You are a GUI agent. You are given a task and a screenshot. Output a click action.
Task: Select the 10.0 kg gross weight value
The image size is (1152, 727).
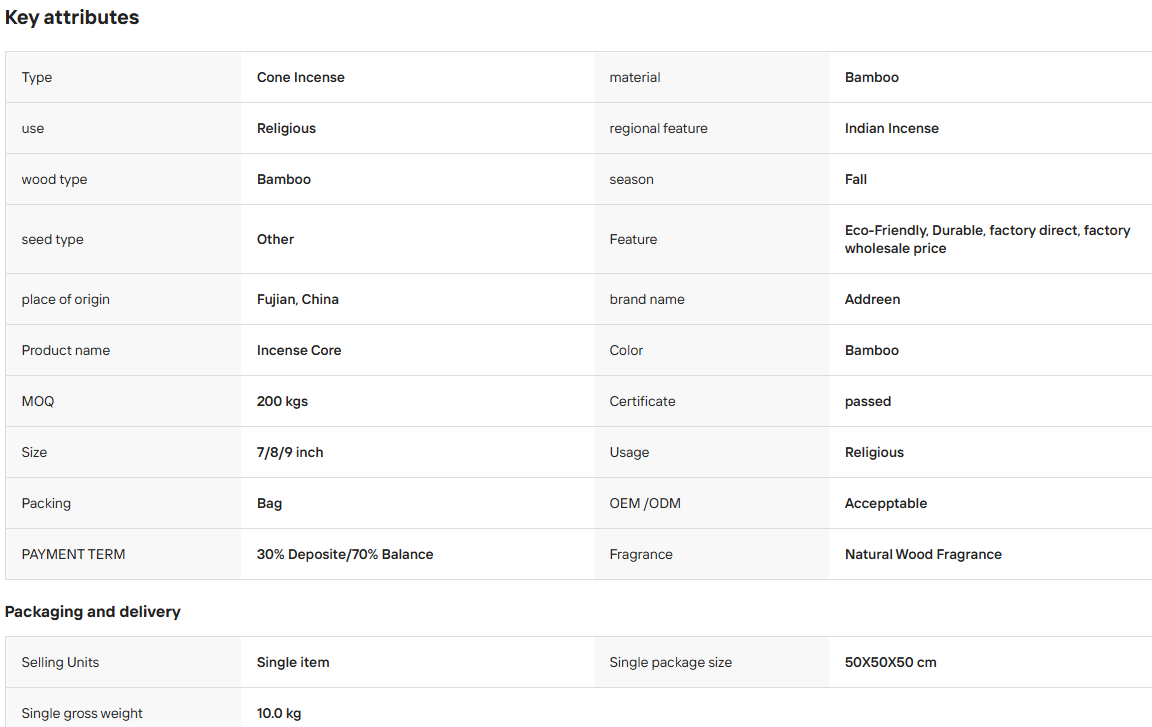(x=278, y=713)
